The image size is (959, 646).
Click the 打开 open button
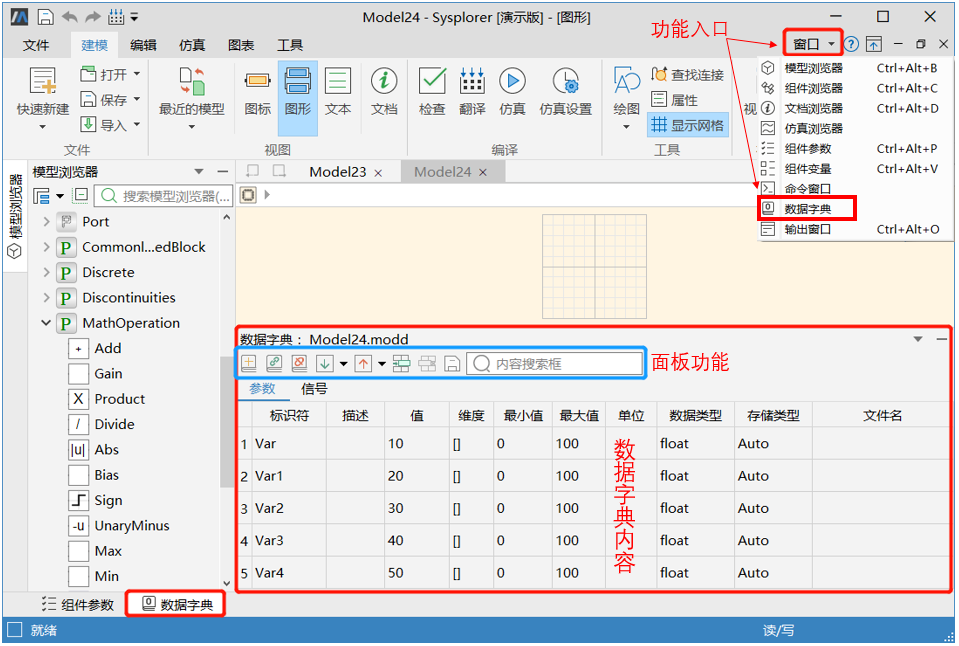(x=105, y=75)
